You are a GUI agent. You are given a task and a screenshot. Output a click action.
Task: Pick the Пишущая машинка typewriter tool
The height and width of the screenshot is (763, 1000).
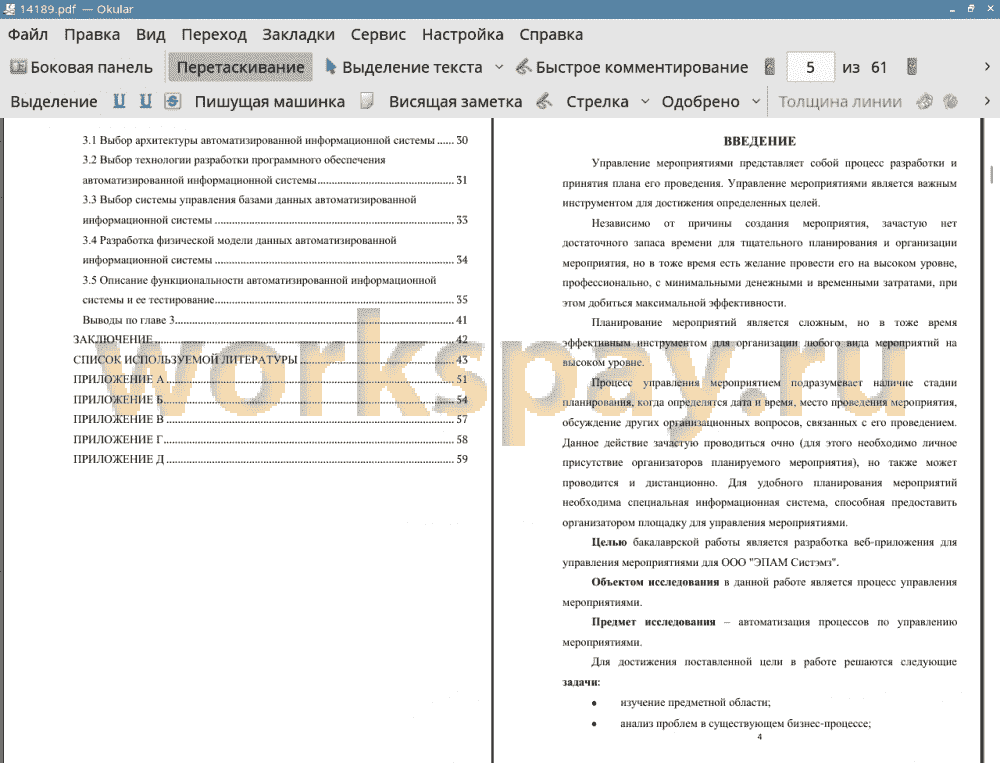tap(270, 101)
